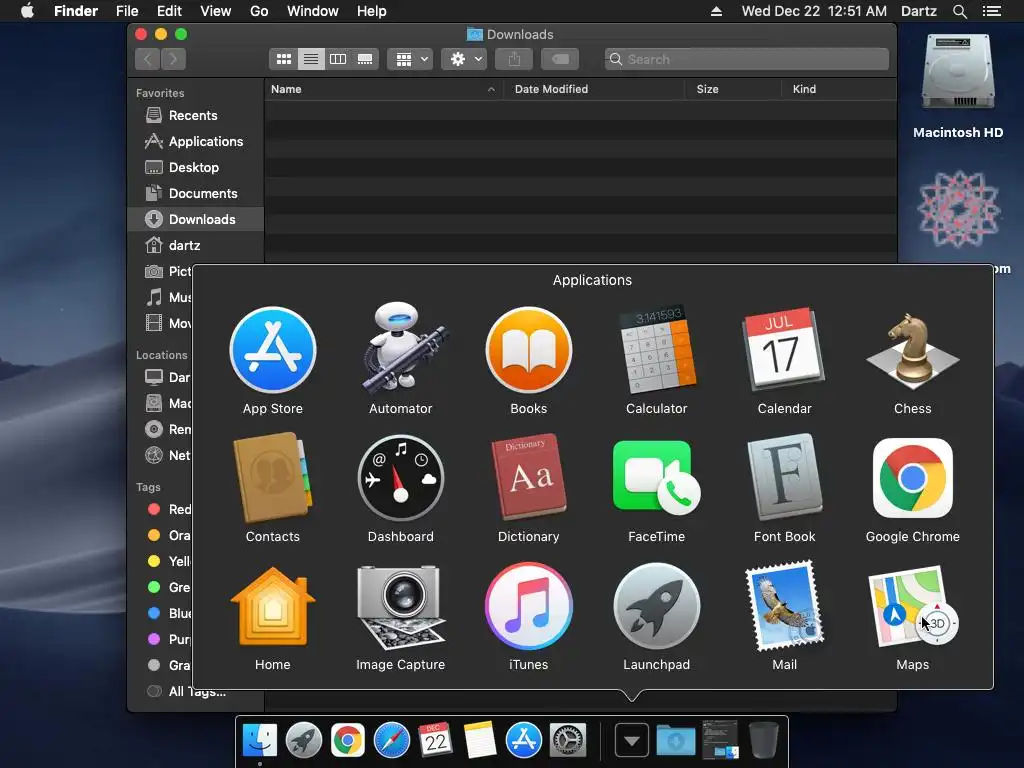Open App Store from Applications stack
The image size is (1024, 768).
[273, 350]
